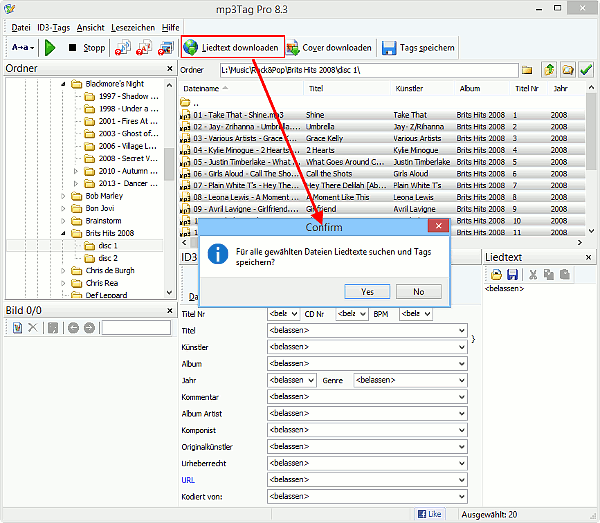Open the Lesezeichen menu
This screenshot has width=600, height=523.
(133, 28)
